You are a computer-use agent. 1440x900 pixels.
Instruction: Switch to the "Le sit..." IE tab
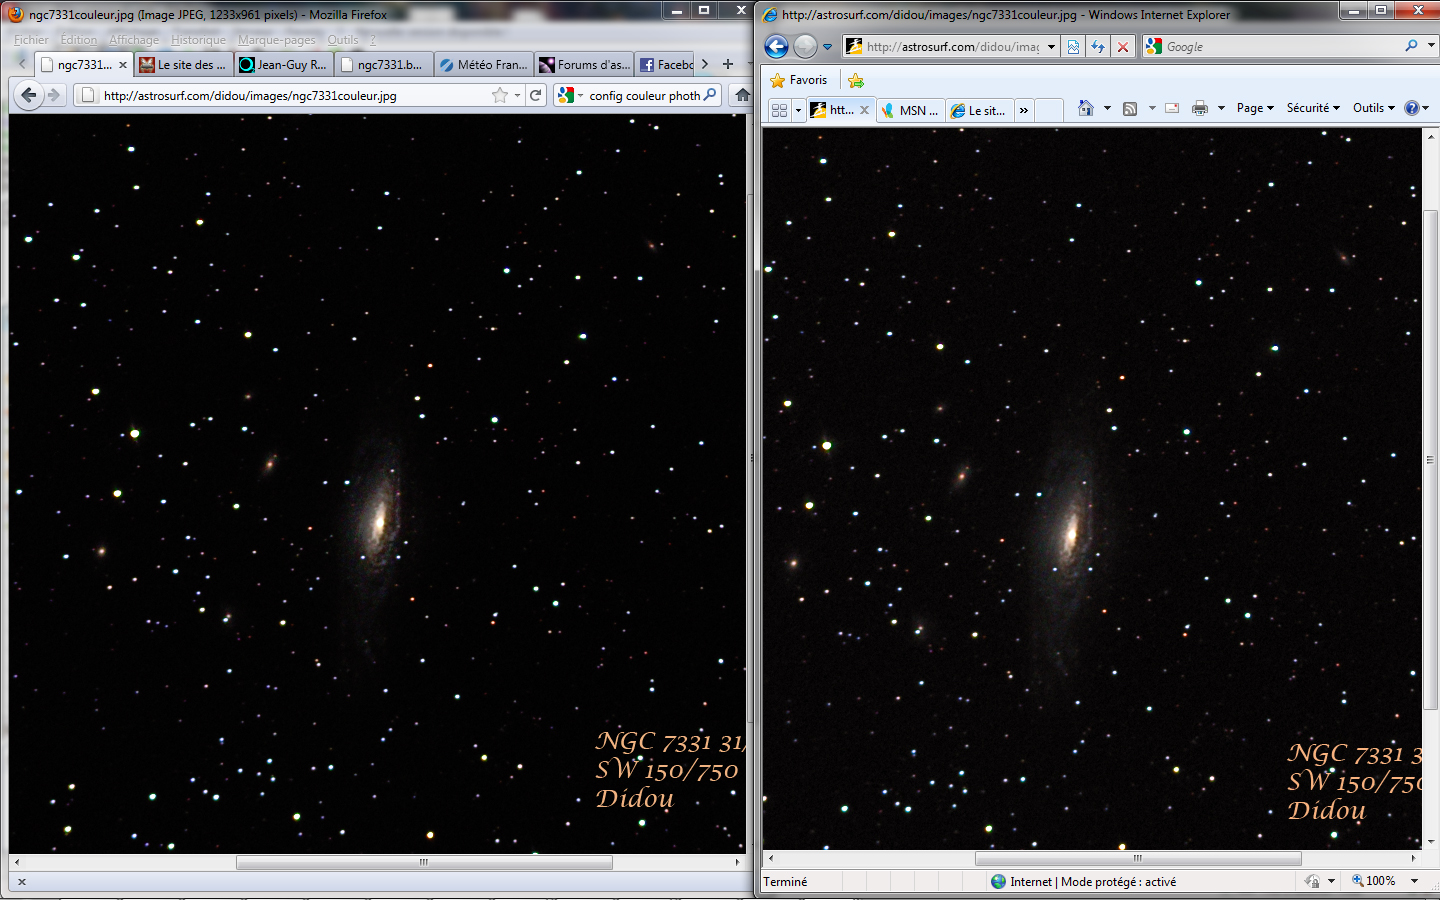point(980,110)
